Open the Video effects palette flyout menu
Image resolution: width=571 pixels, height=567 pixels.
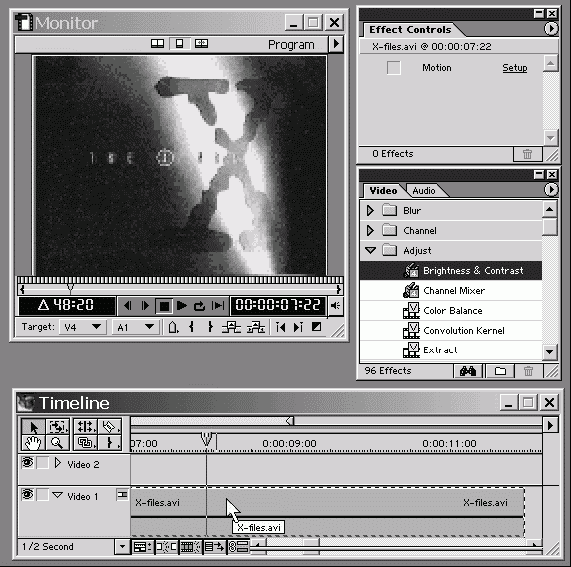[x=551, y=189]
